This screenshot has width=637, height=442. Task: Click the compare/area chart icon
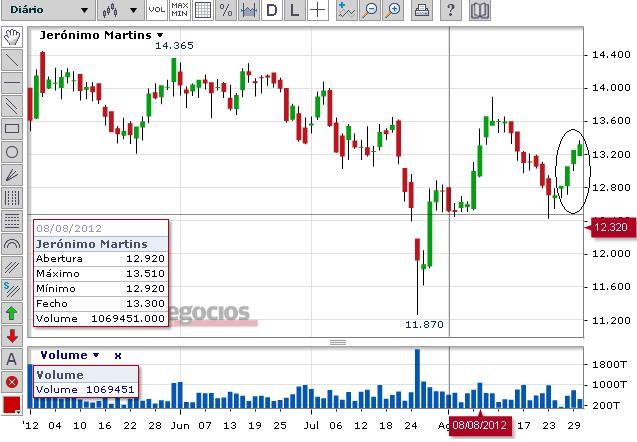click(249, 10)
